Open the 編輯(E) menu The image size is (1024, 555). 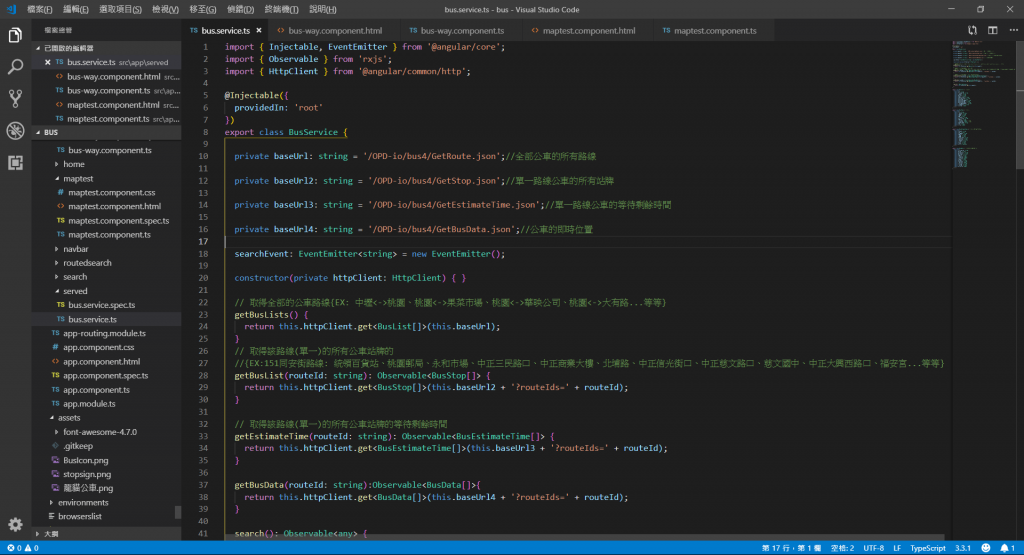(x=75, y=9)
